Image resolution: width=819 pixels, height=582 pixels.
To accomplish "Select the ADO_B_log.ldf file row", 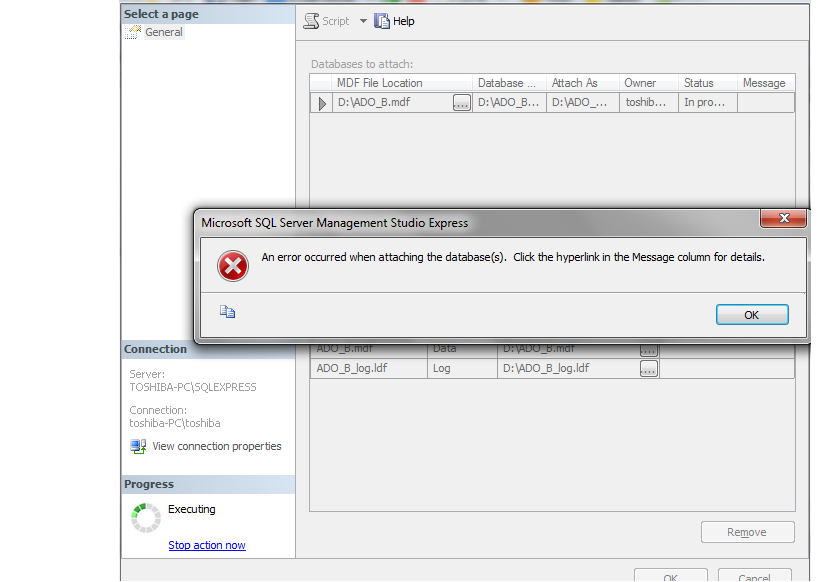I will [x=552, y=368].
